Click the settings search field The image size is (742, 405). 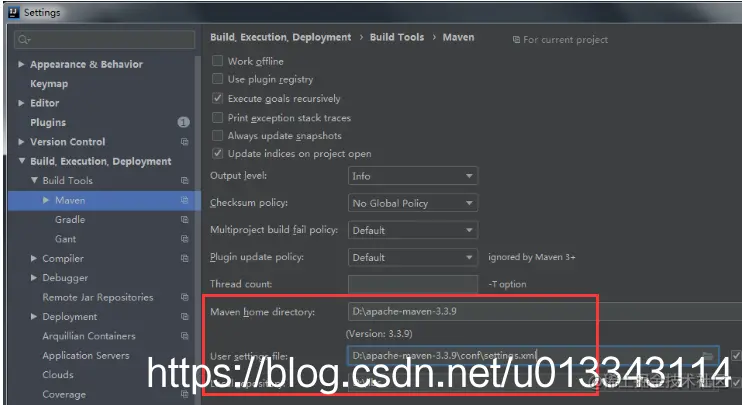pyautogui.click(x=105, y=40)
